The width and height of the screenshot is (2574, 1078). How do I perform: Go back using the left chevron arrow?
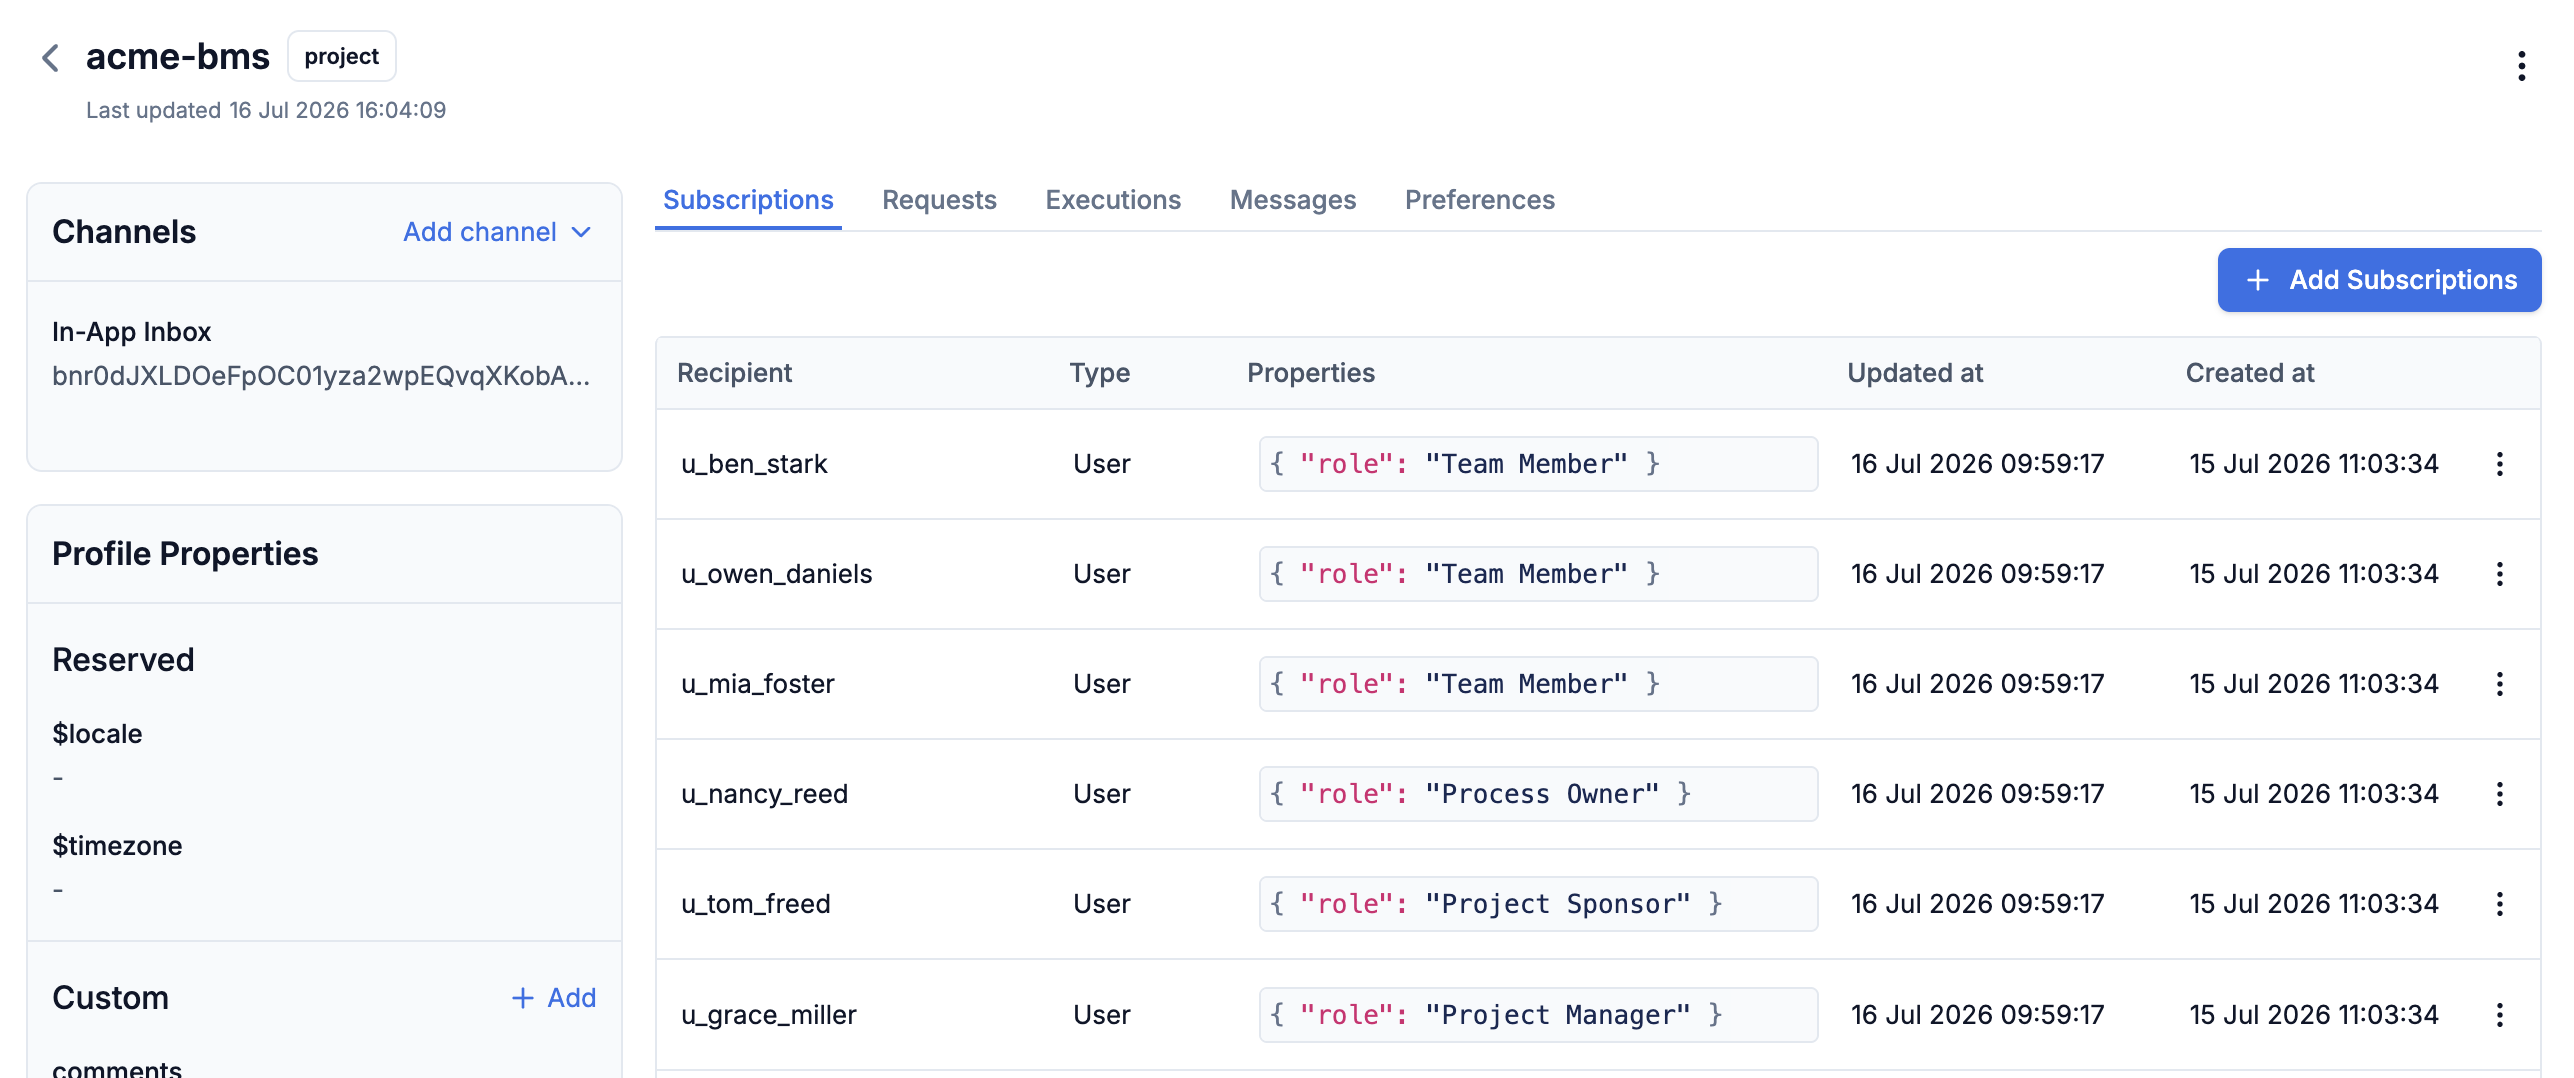tap(50, 58)
